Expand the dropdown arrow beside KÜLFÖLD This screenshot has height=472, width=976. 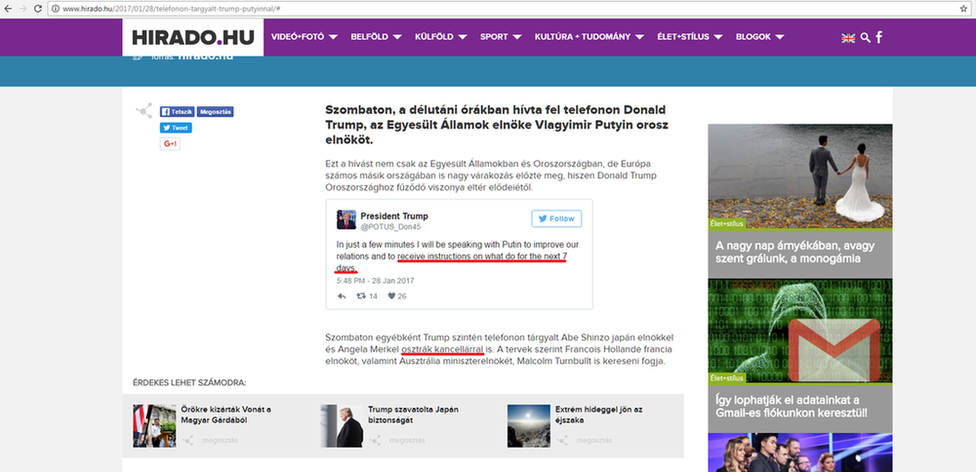coord(462,37)
